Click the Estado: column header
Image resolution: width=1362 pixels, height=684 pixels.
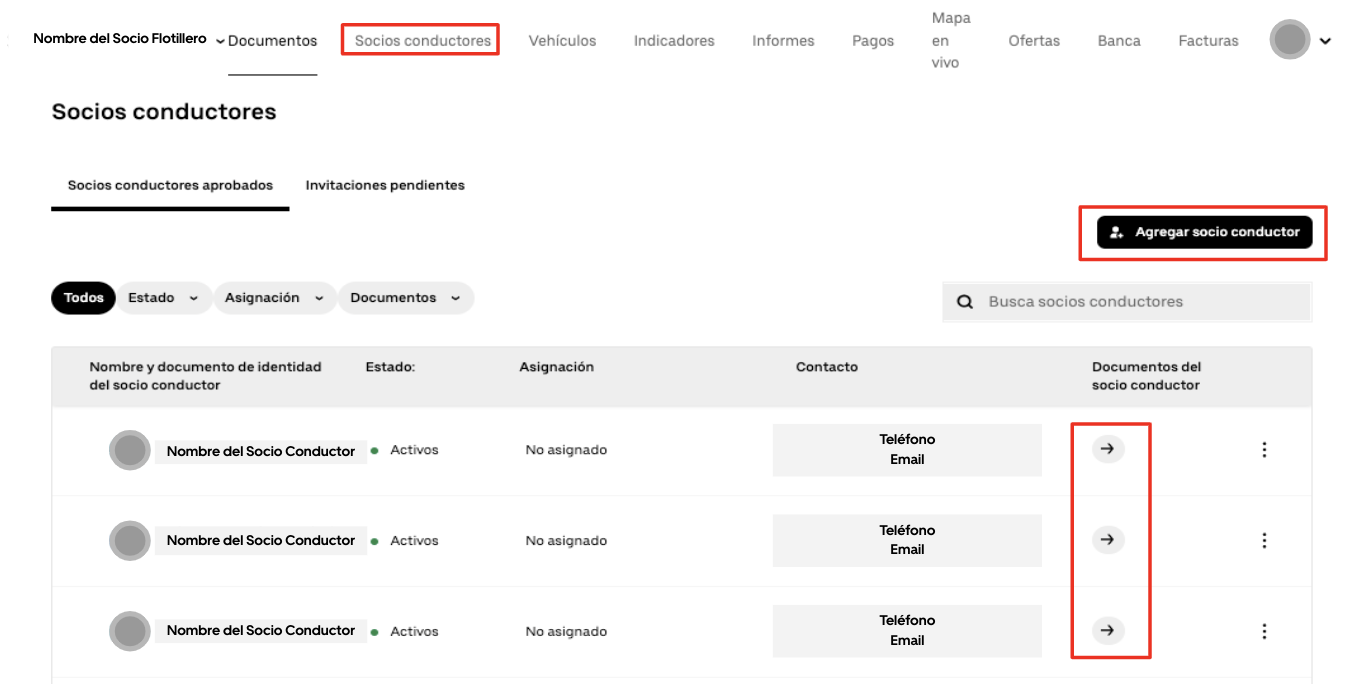tap(390, 367)
